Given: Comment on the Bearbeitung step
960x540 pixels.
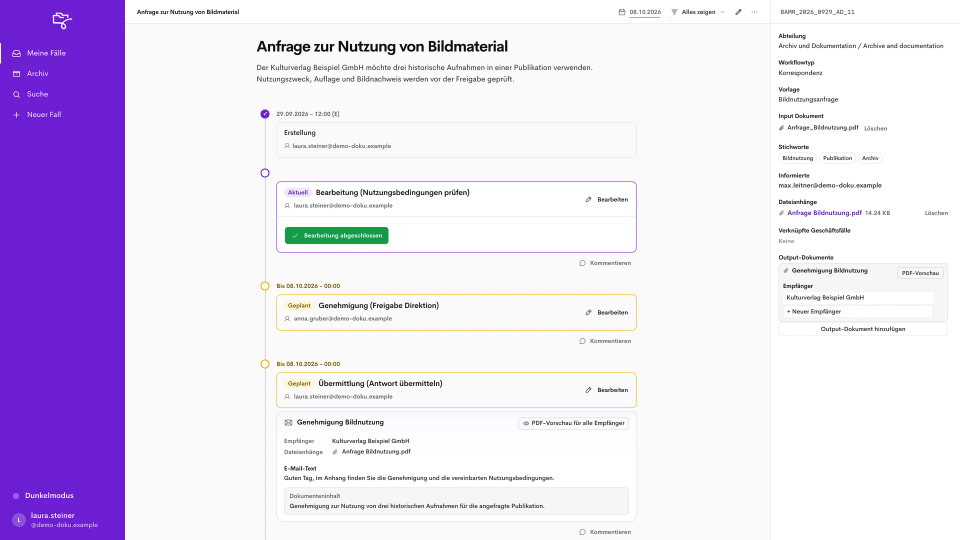Looking at the screenshot, I should point(605,263).
